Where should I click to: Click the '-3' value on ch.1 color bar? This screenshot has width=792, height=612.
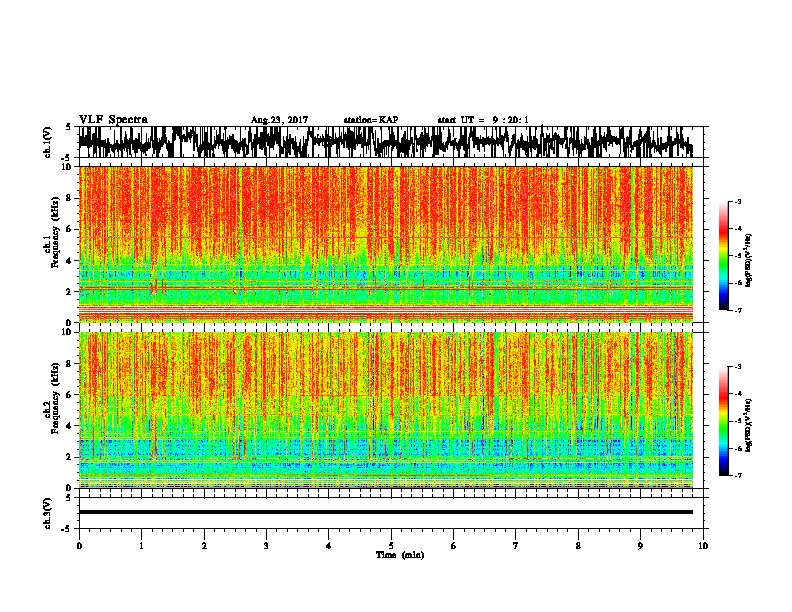coord(737,201)
